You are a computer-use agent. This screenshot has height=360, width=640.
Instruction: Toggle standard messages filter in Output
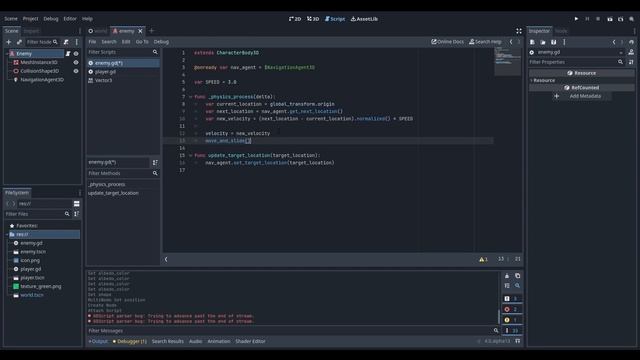click(x=512, y=299)
